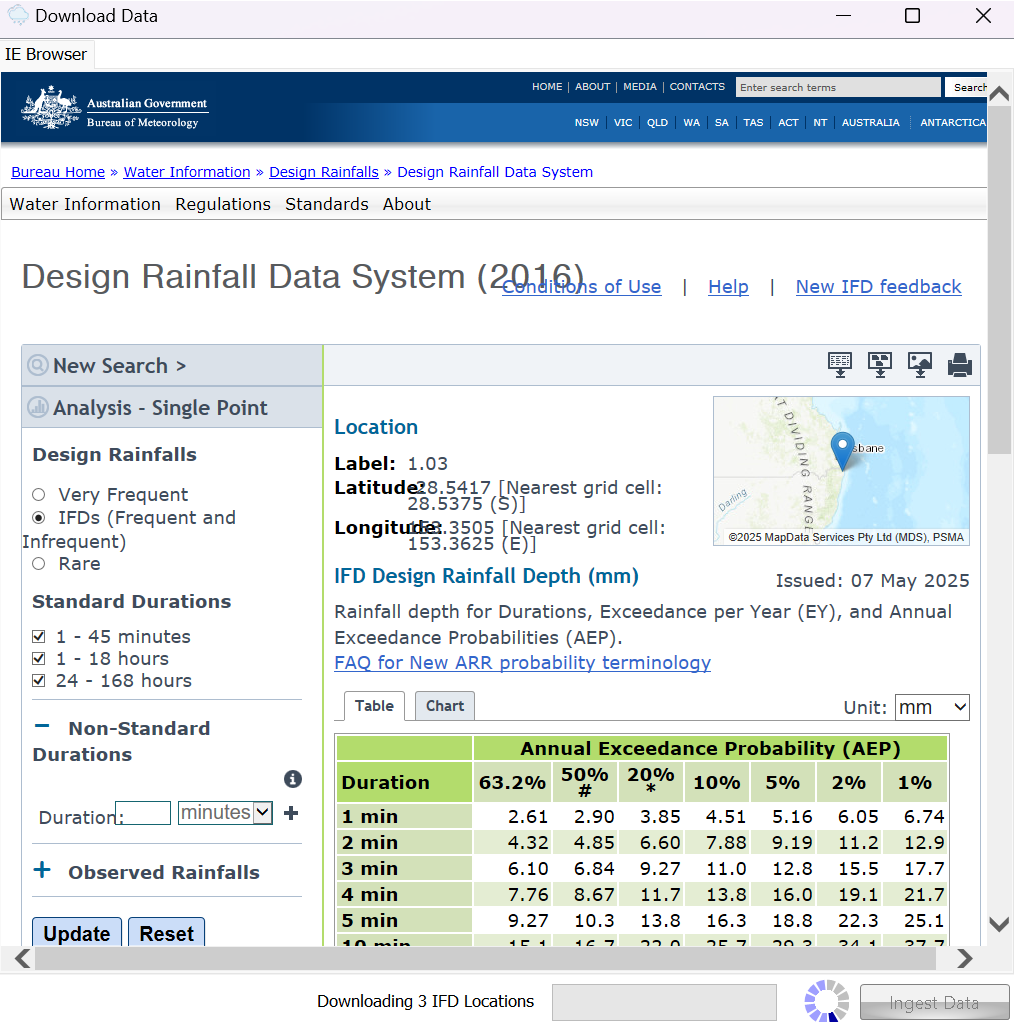The image size is (1014, 1022).
Task: Uncheck the 1 - 45 minutes duration
Action: 38,636
